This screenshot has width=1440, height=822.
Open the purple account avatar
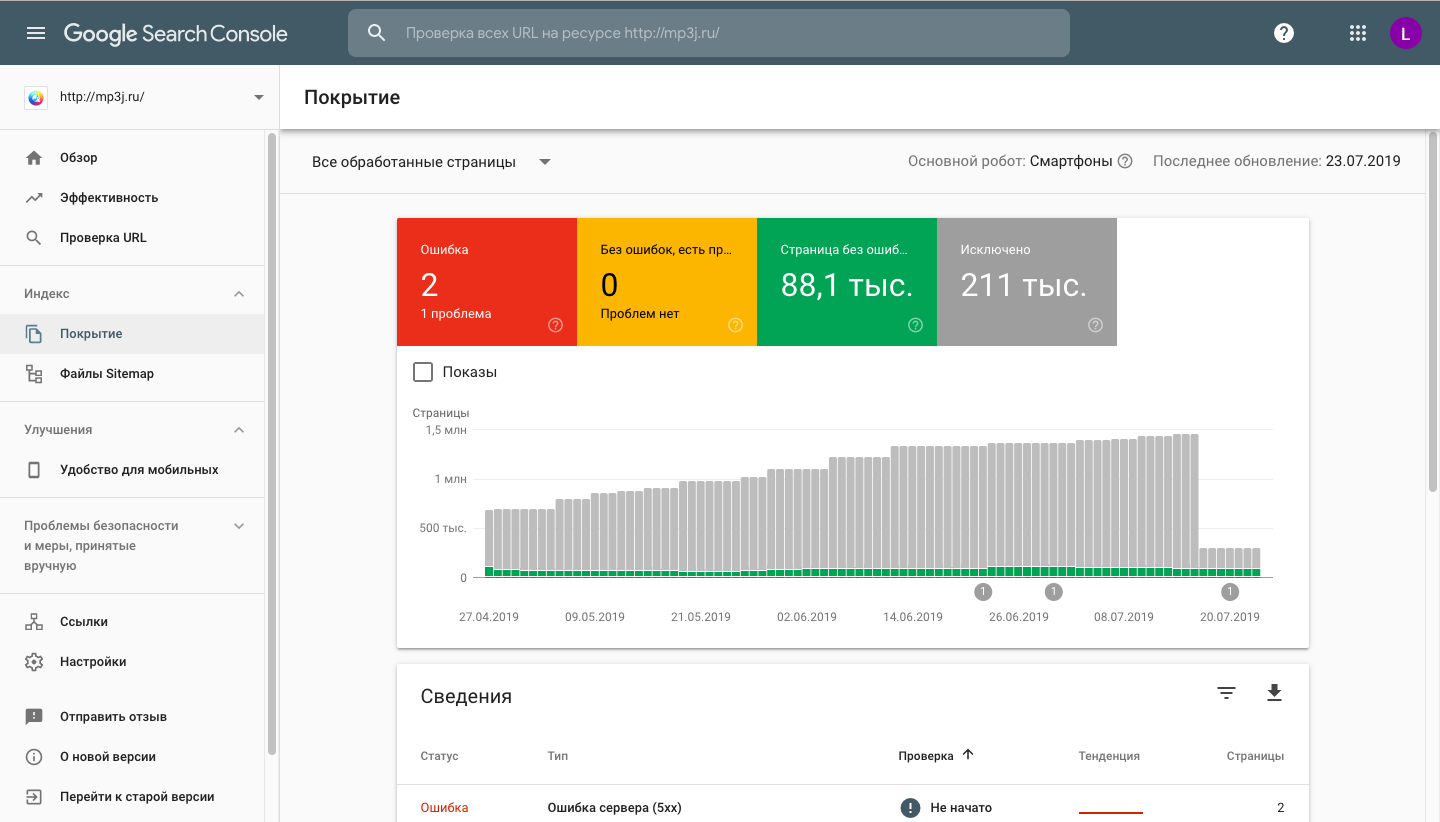point(1405,33)
